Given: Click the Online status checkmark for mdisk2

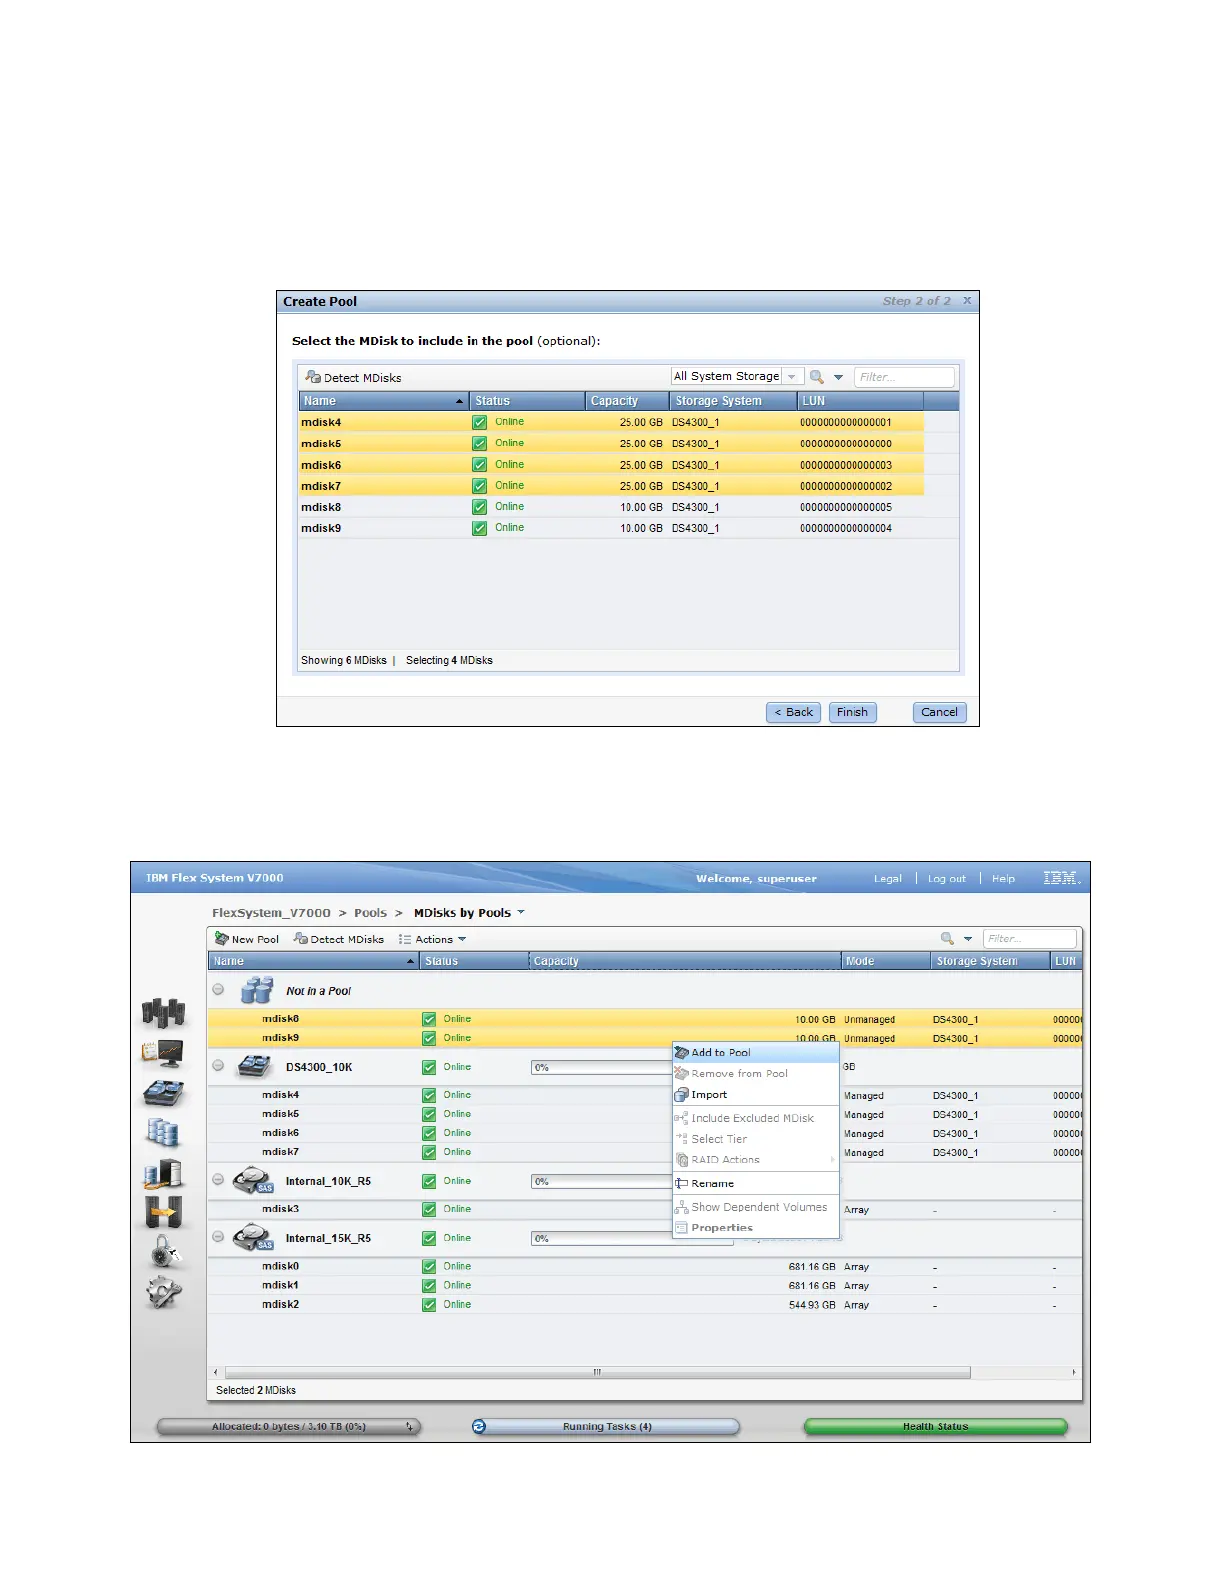Looking at the screenshot, I should coord(429,1304).
